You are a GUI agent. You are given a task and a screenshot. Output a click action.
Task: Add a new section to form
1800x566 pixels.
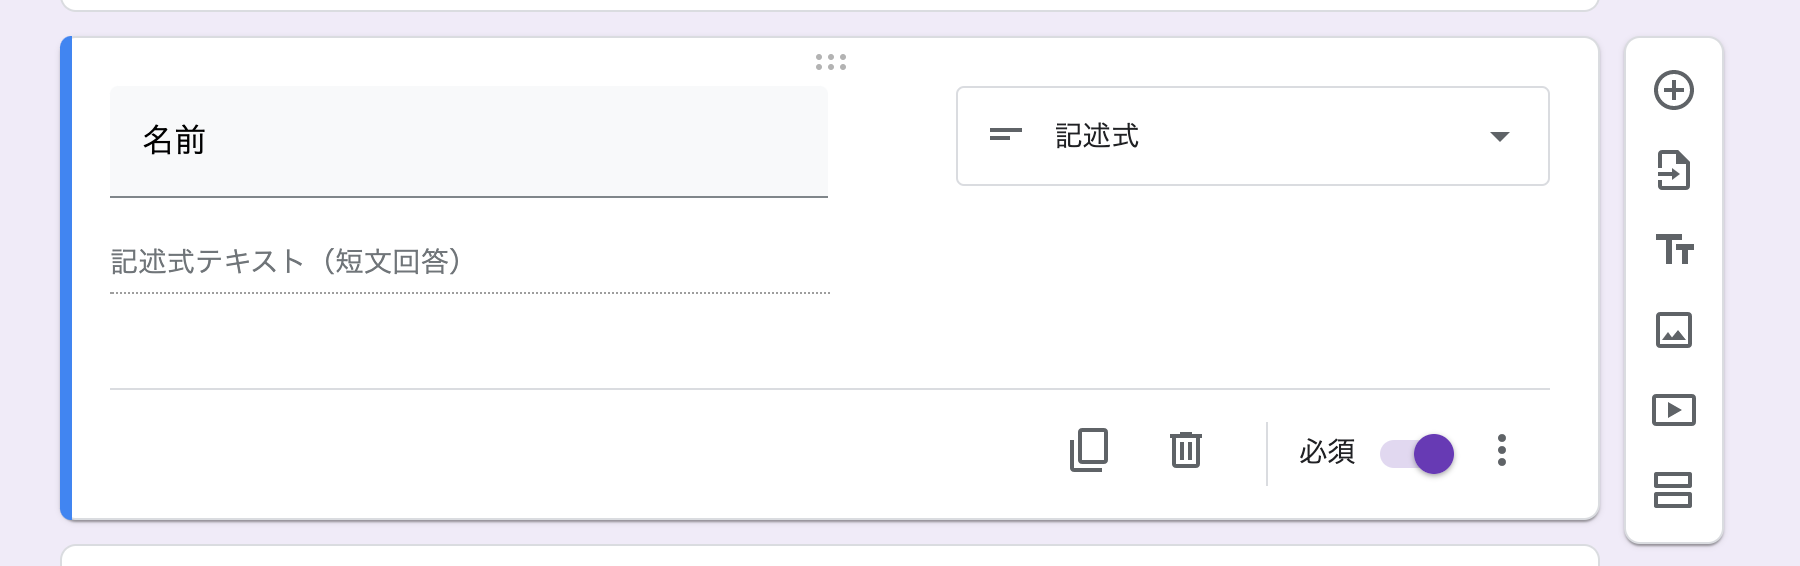(x=1673, y=490)
